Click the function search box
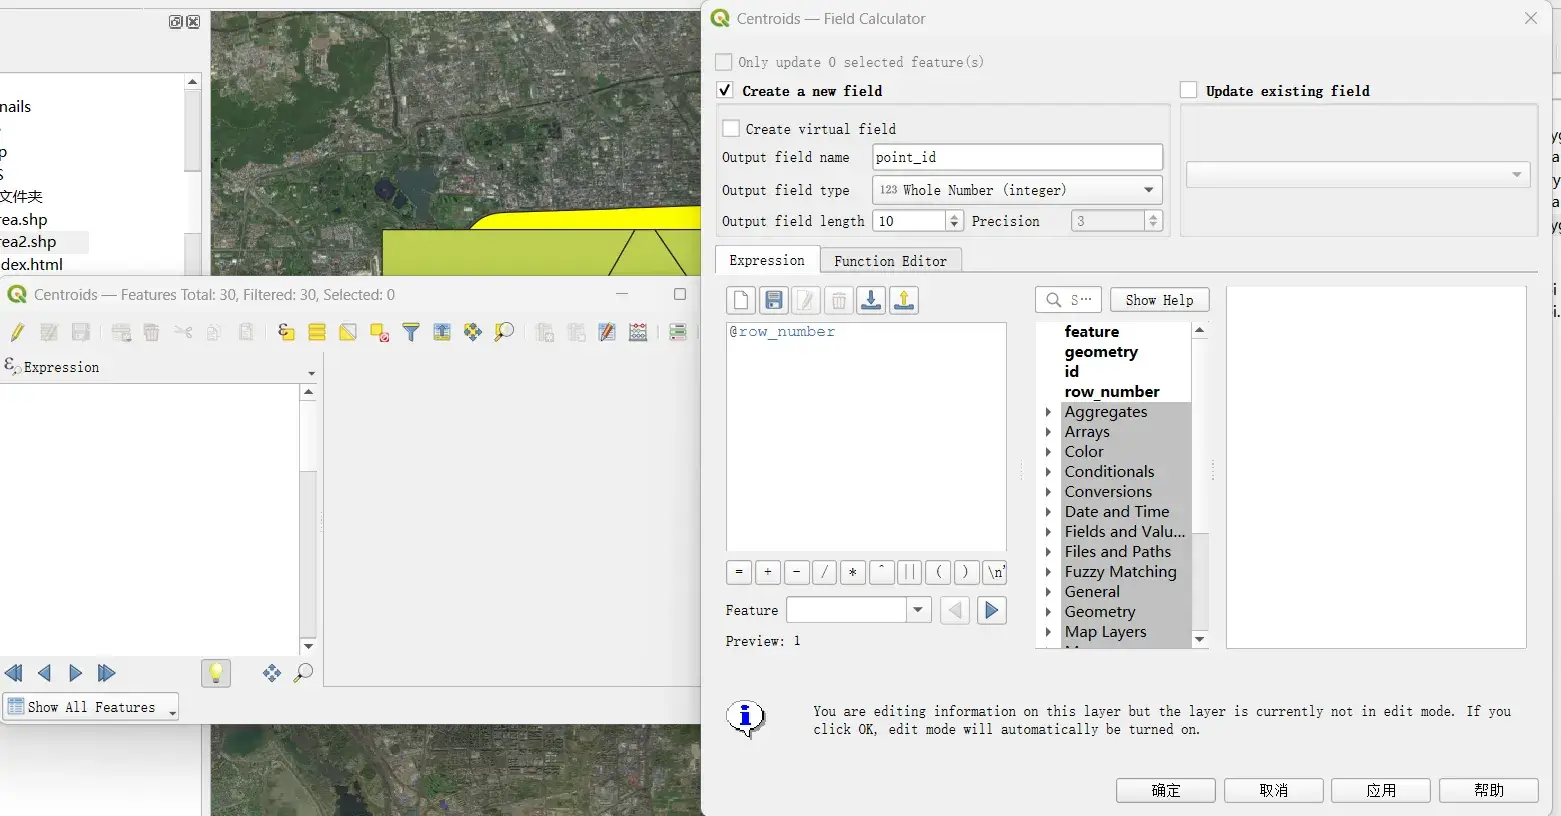This screenshot has width=1561, height=816. click(x=1068, y=300)
